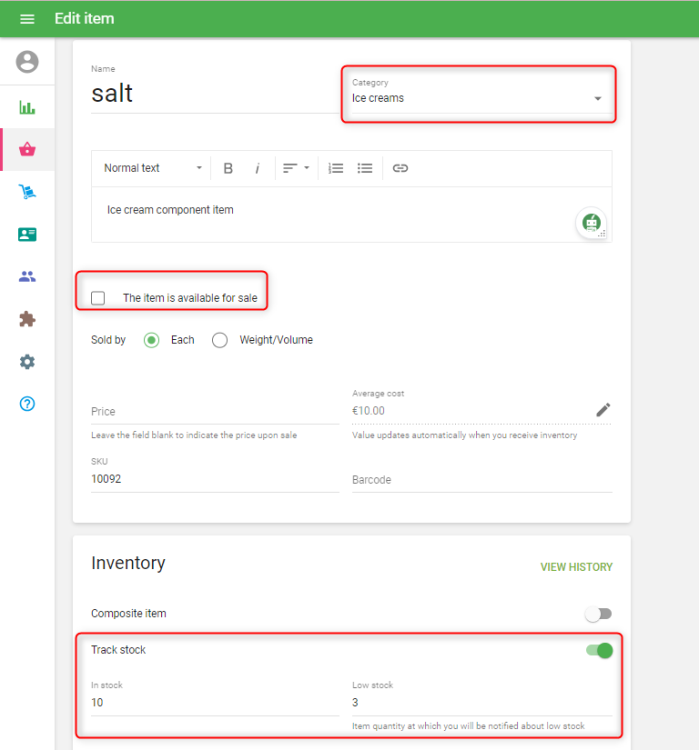The image size is (699, 750).
Task: Open Integrations puzzle piece icon
Action: 27,320
